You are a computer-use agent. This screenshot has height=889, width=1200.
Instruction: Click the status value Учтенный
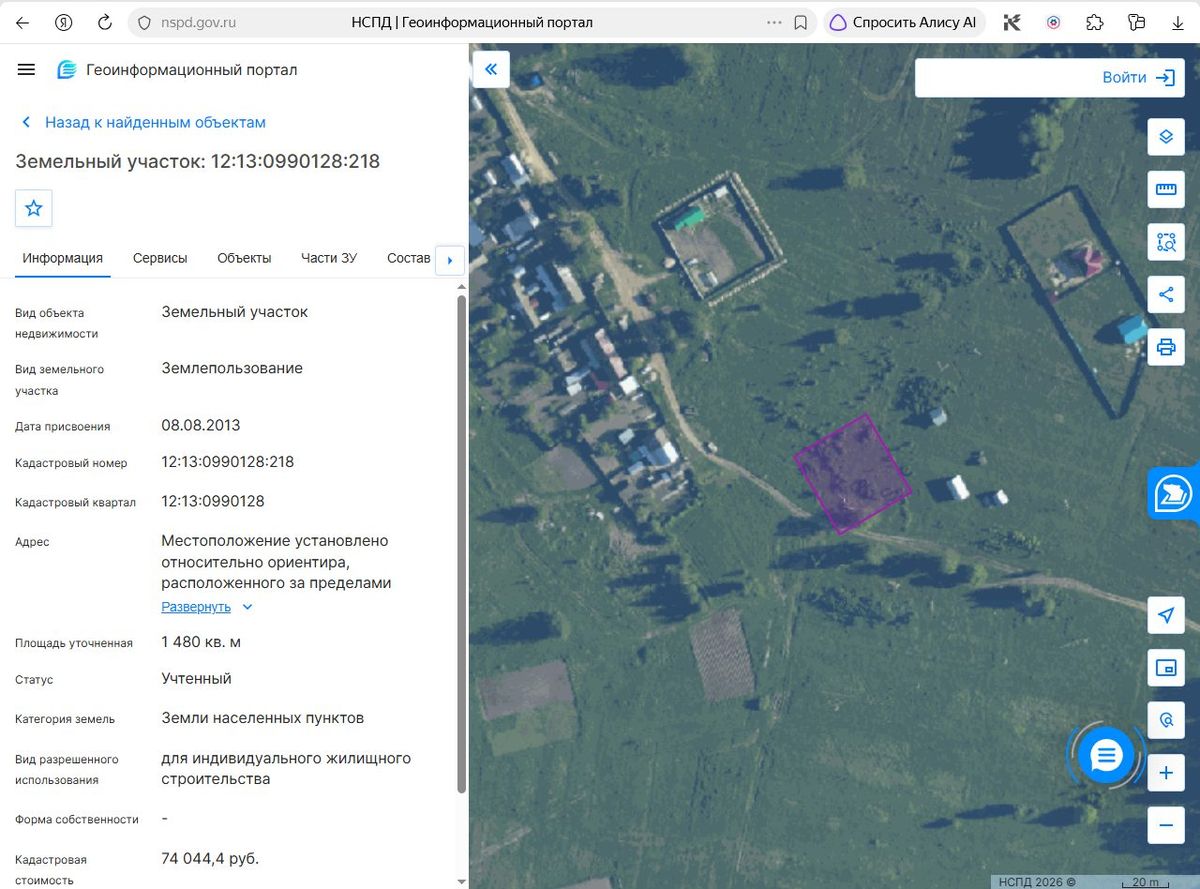[x=197, y=678]
